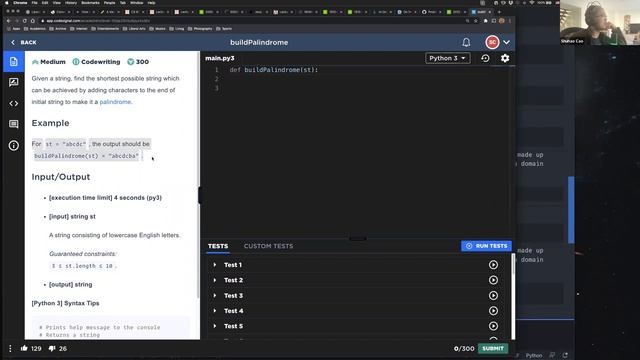Viewport: 640px width, 360px height.
Task: Click the RUN TESTS button
Action: 486,246
